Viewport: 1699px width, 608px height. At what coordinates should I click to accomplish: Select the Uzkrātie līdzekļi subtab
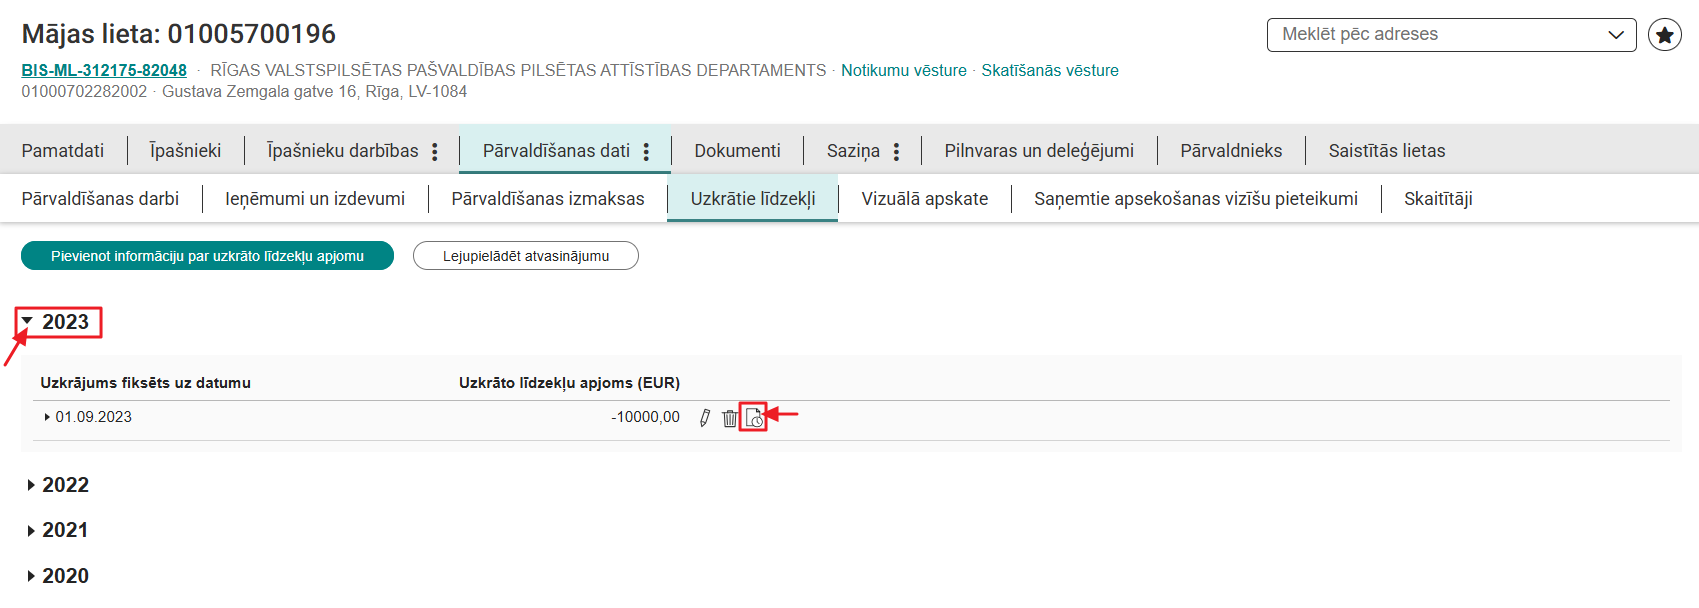[x=753, y=199]
